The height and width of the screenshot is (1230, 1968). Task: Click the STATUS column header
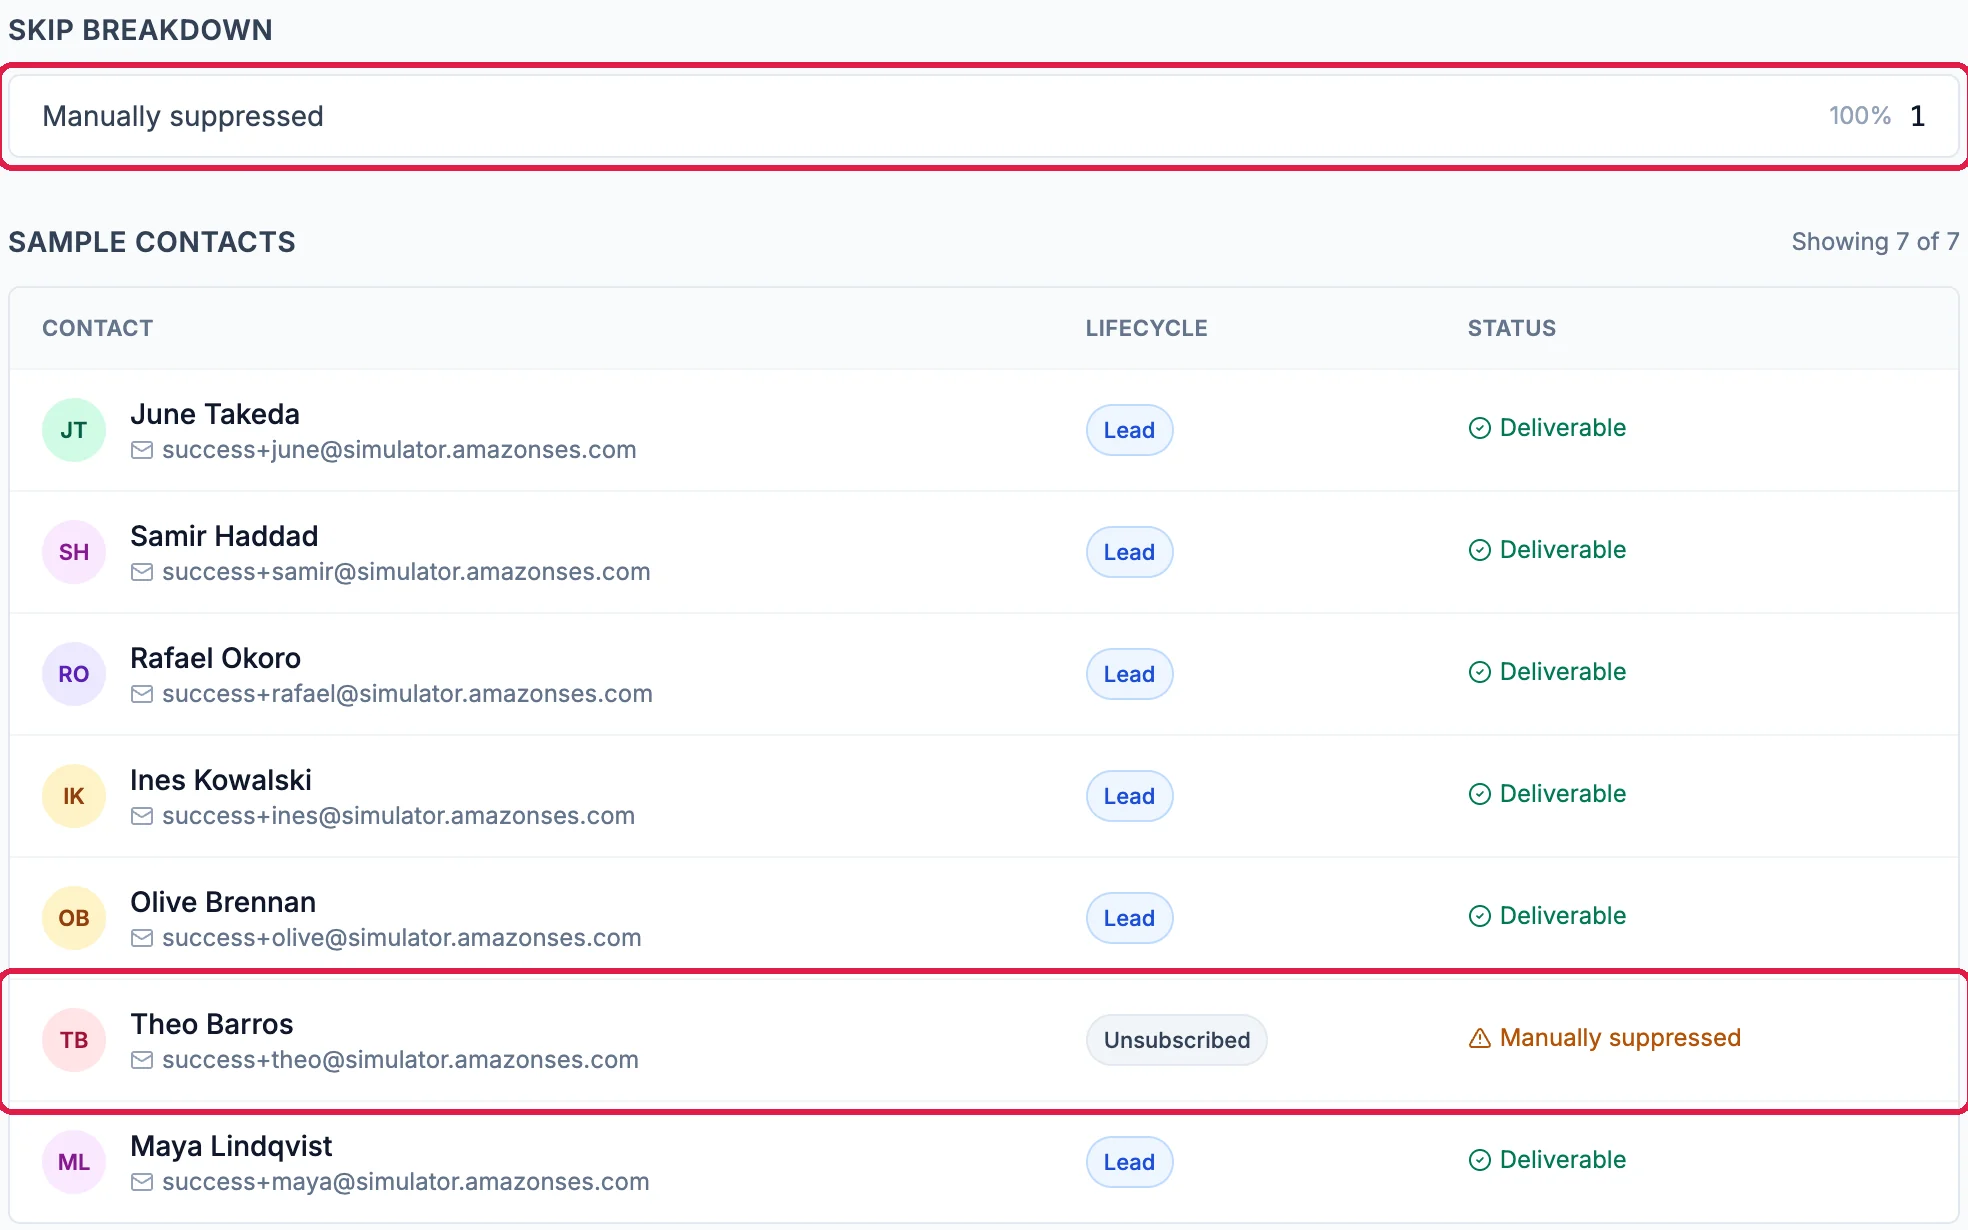[x=1512, y=328]
